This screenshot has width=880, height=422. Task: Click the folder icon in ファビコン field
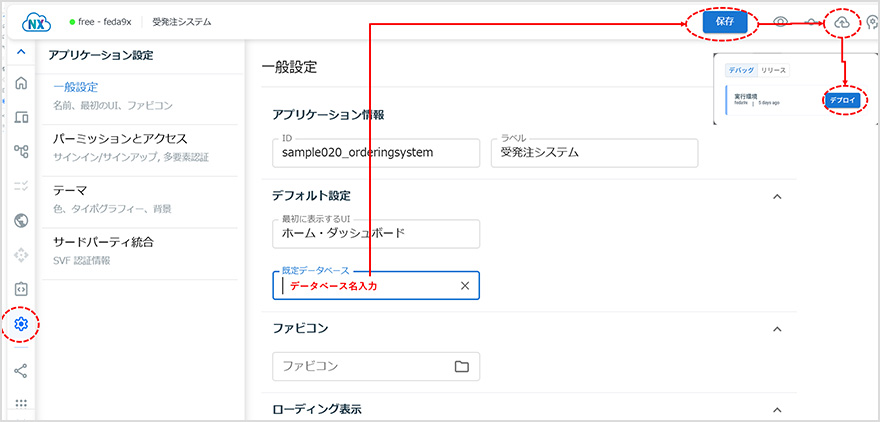[461, 366]
